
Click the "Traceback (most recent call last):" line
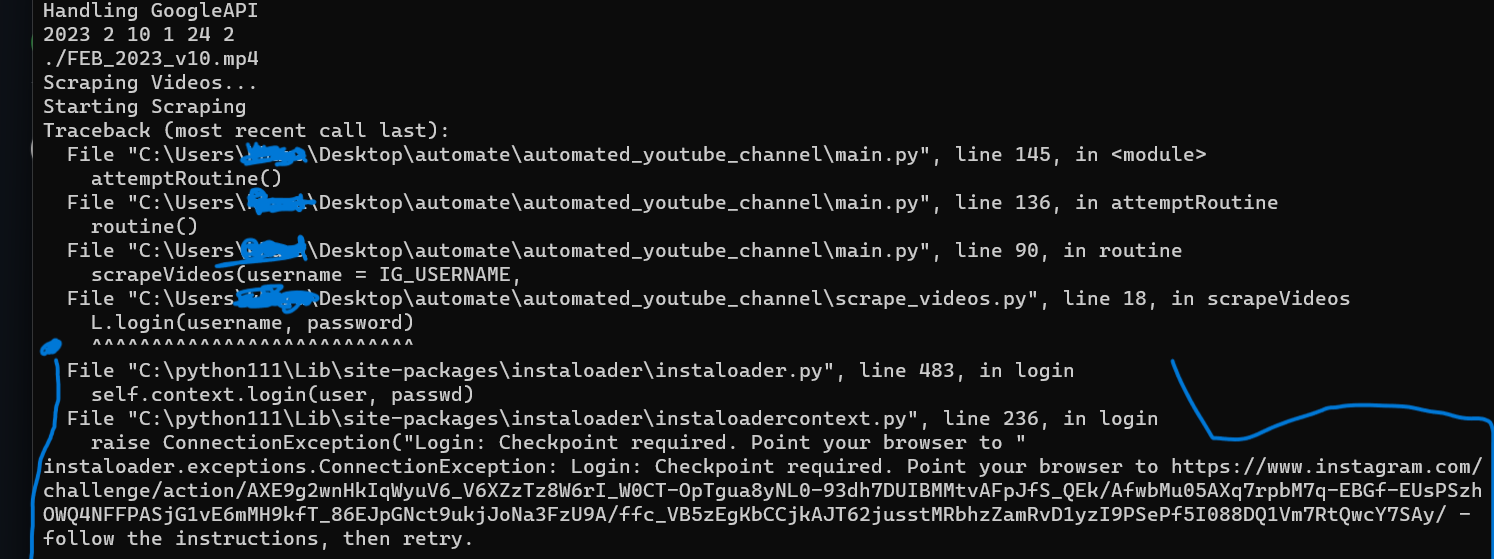click(246, 131)
